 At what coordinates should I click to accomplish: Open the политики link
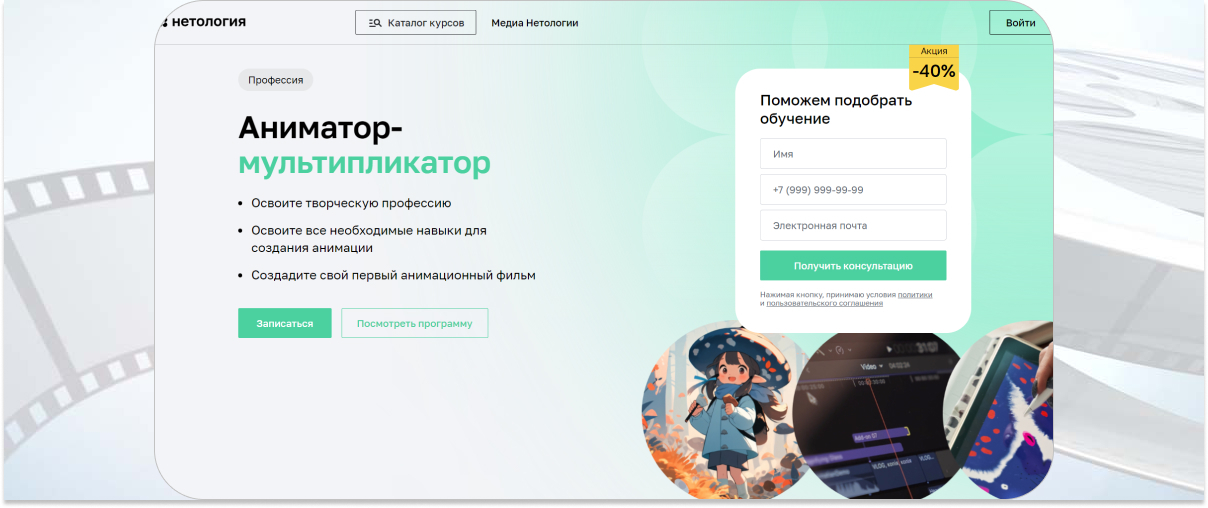coord(915,295)
